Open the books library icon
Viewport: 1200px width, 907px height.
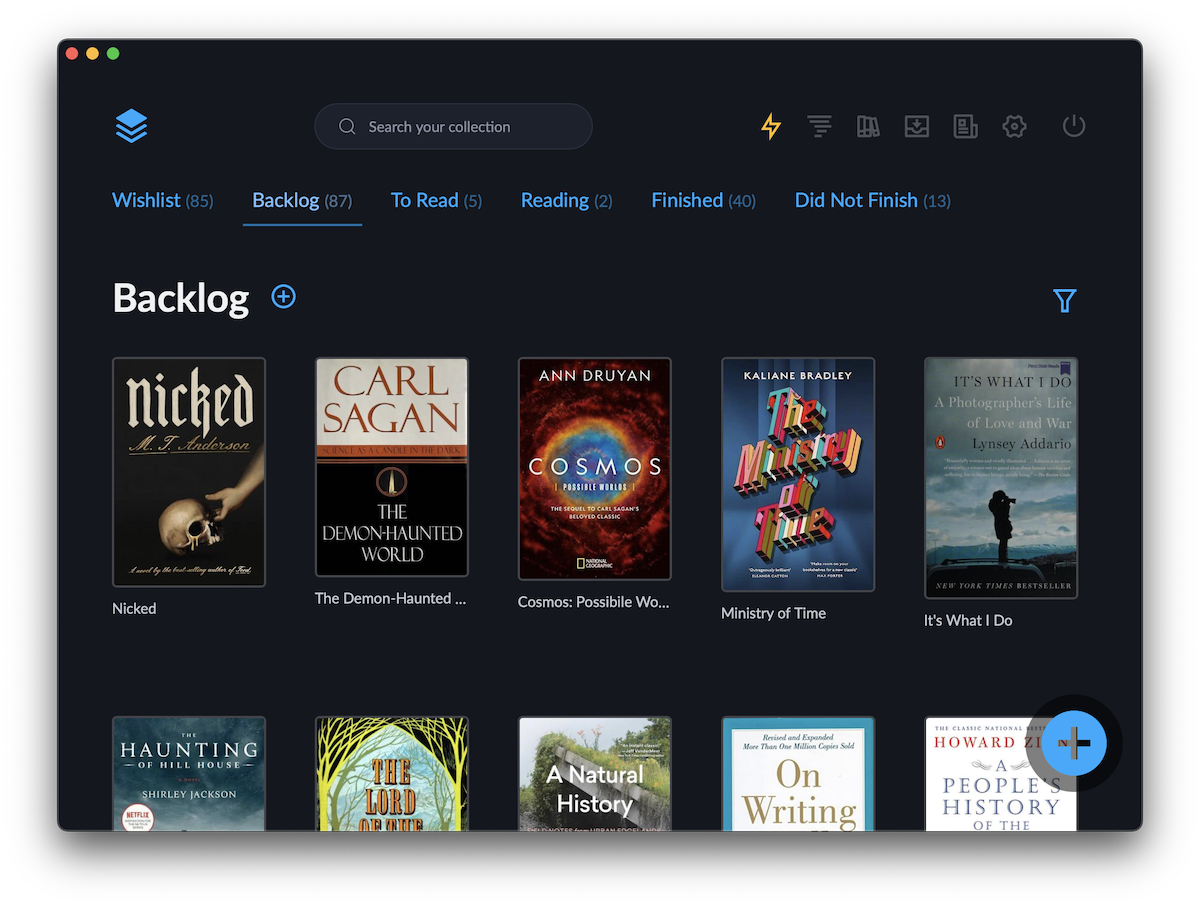coord(868,126)
